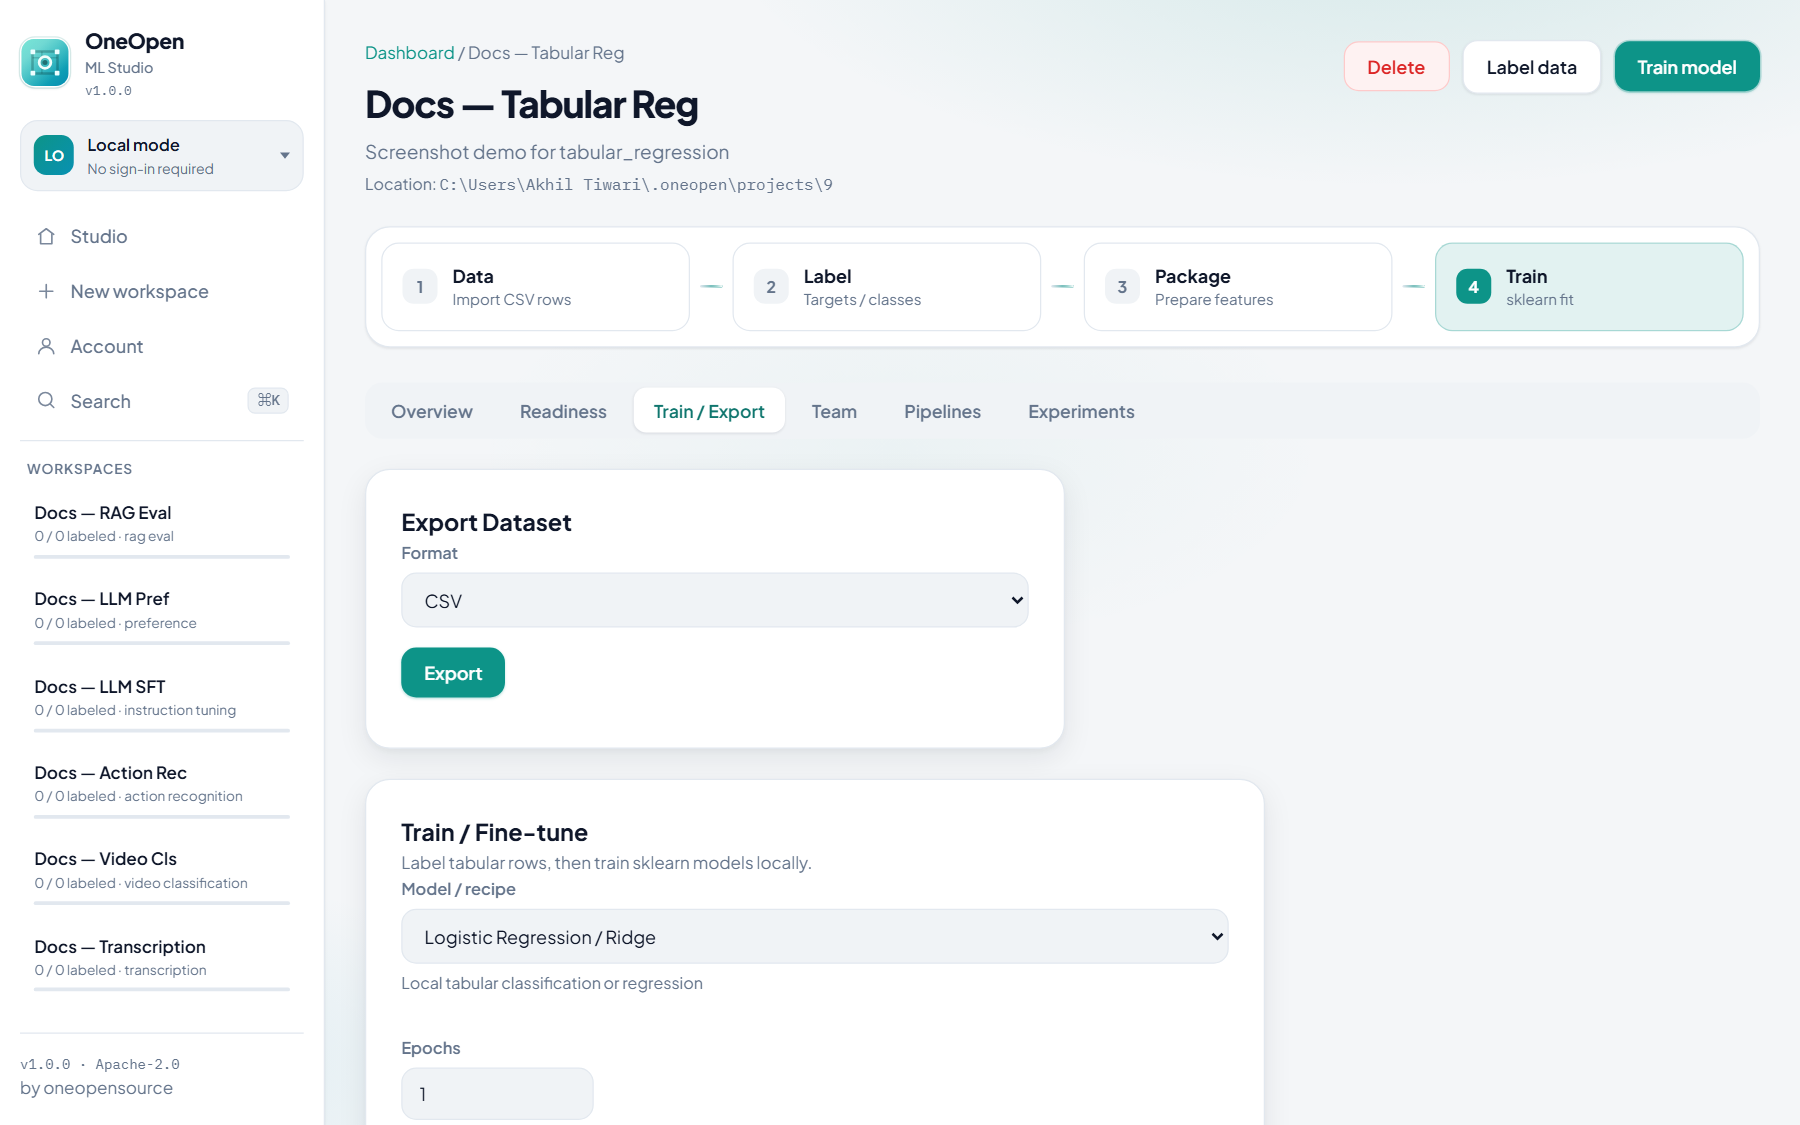Open Studio home icon in sidebar
This screenshot has height=1125, width=1800.
[46, 237]
